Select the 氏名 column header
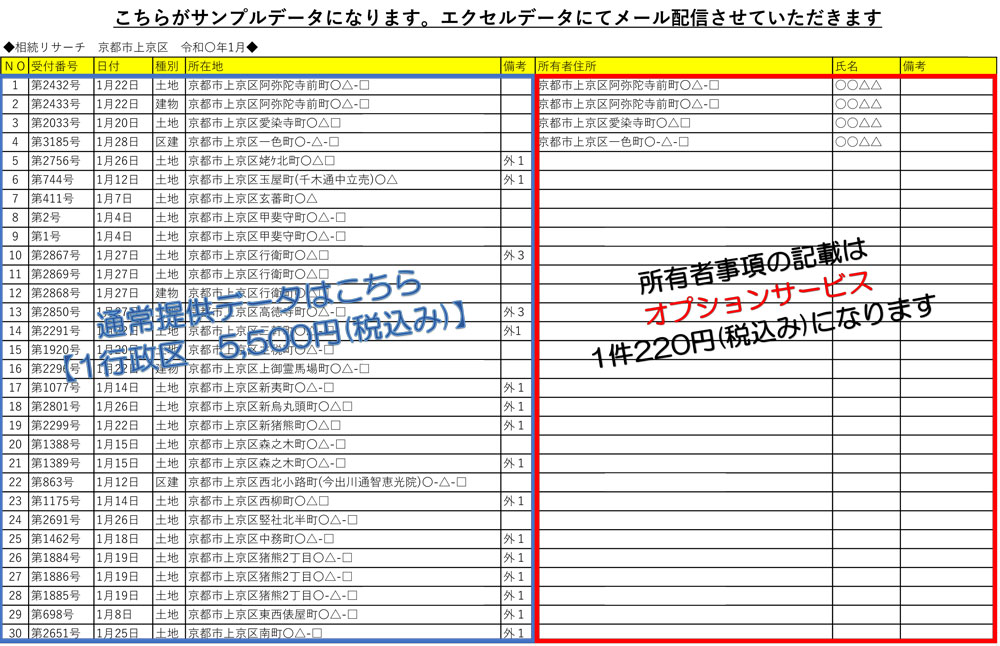 (865, 66)
